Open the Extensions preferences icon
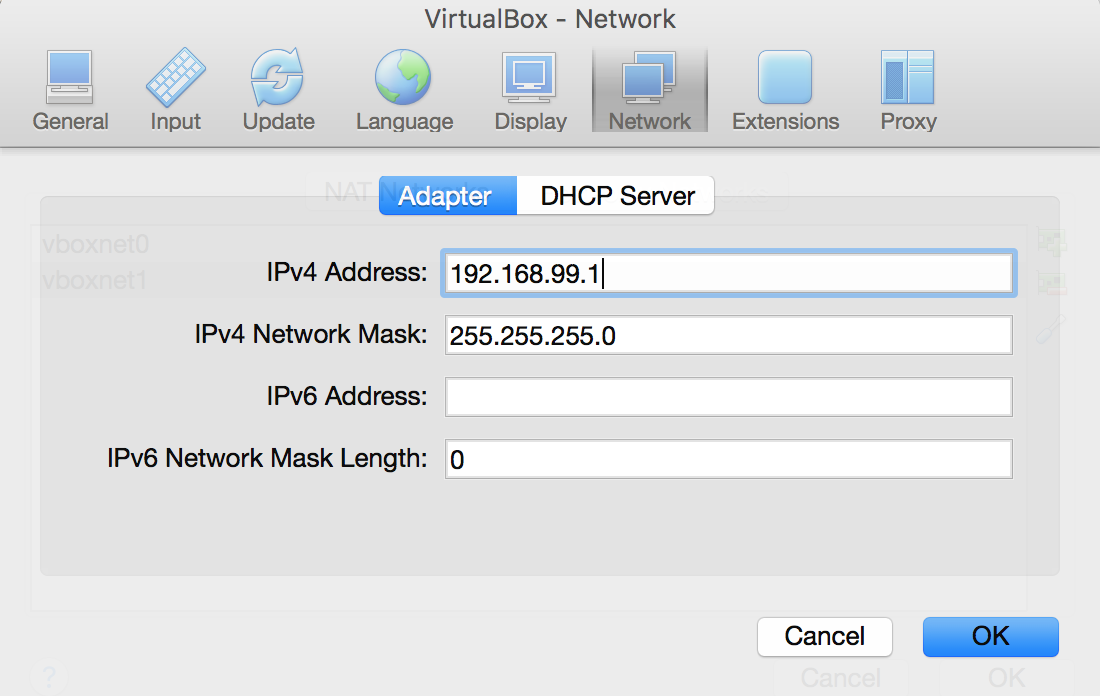The width and height of the screenshot is (1100, 696). (x=785, y=91)
